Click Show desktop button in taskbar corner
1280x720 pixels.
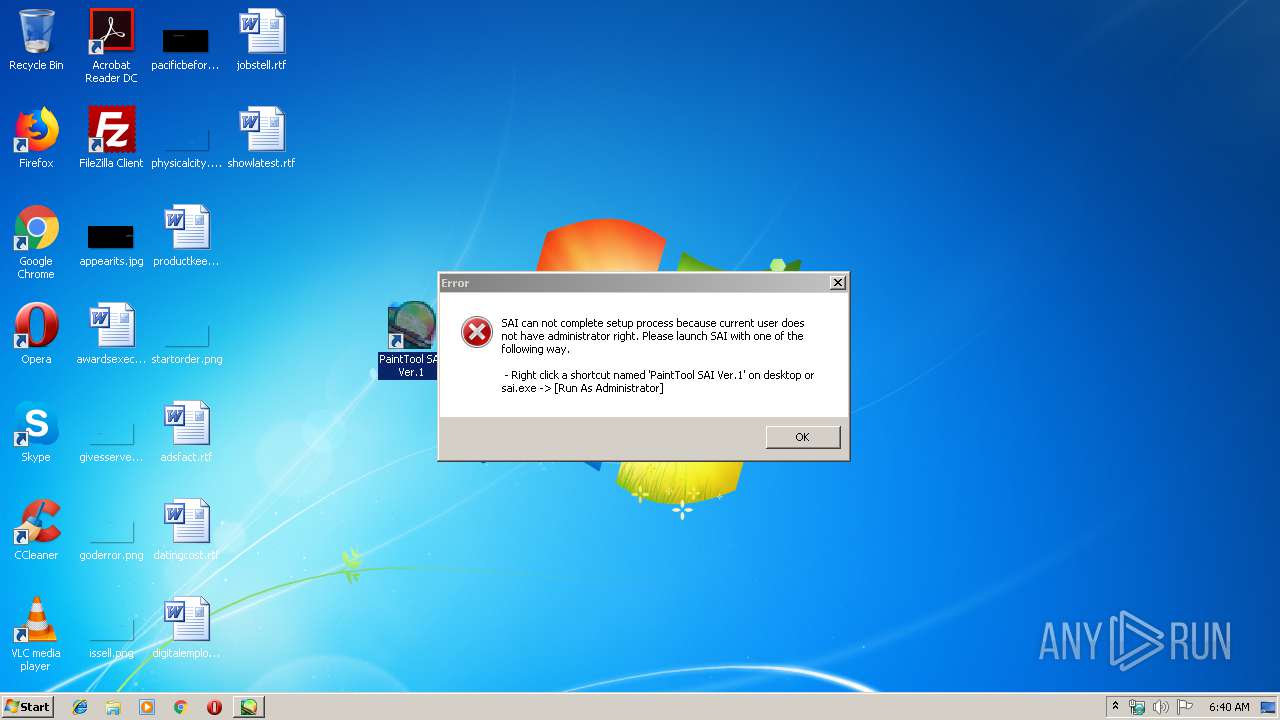(x=1270, y=707)
